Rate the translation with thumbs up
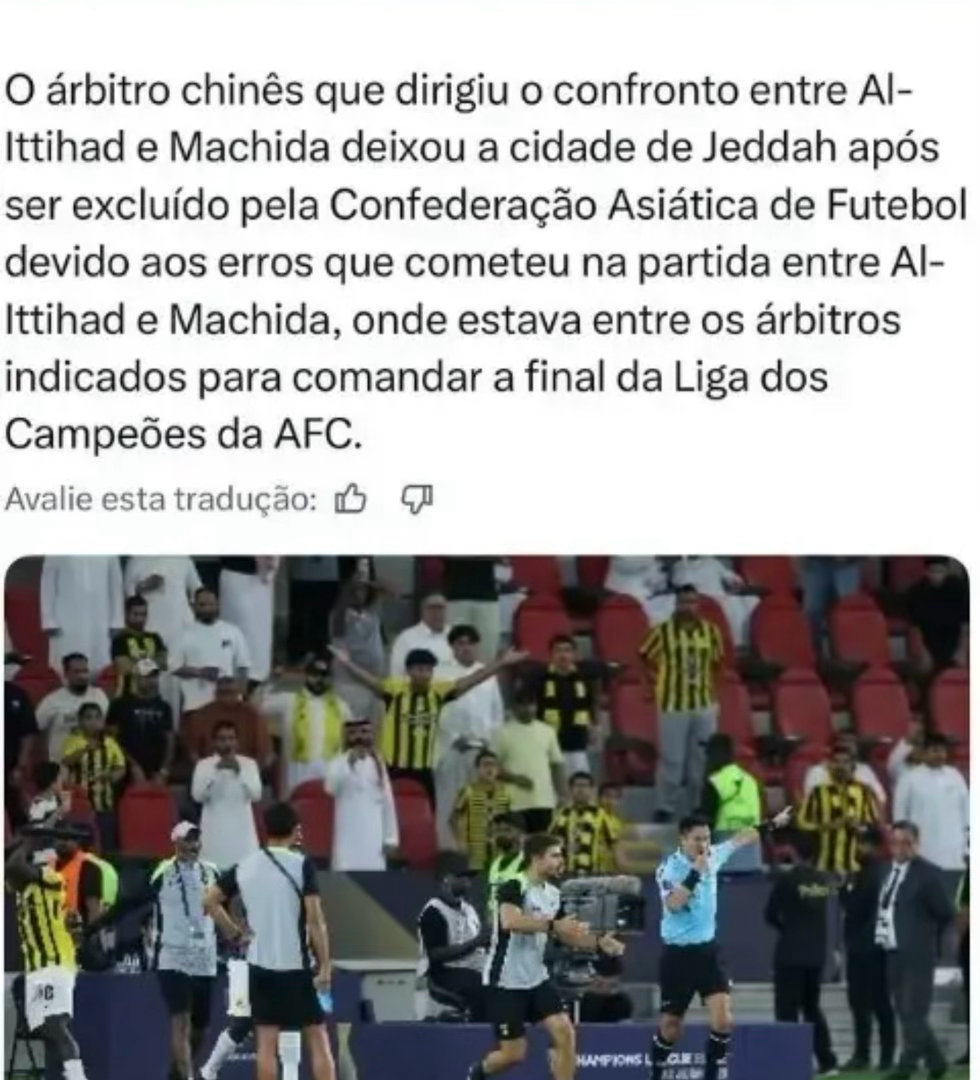Screen dimensions: 980x1080 (350, 499)
